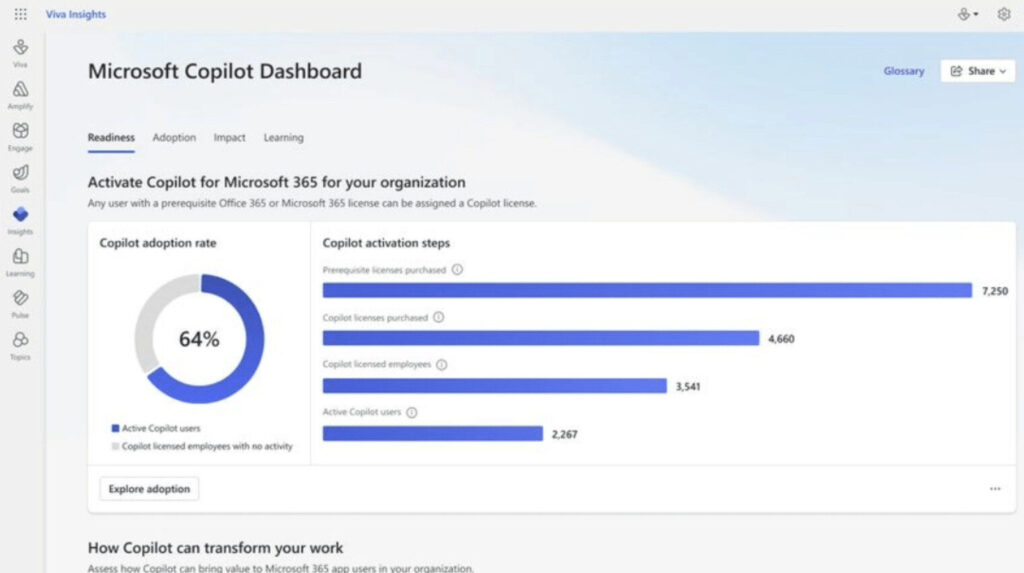Click the 2,267 value
This screenshot has width=1024, height=573.
coord(564,434)
